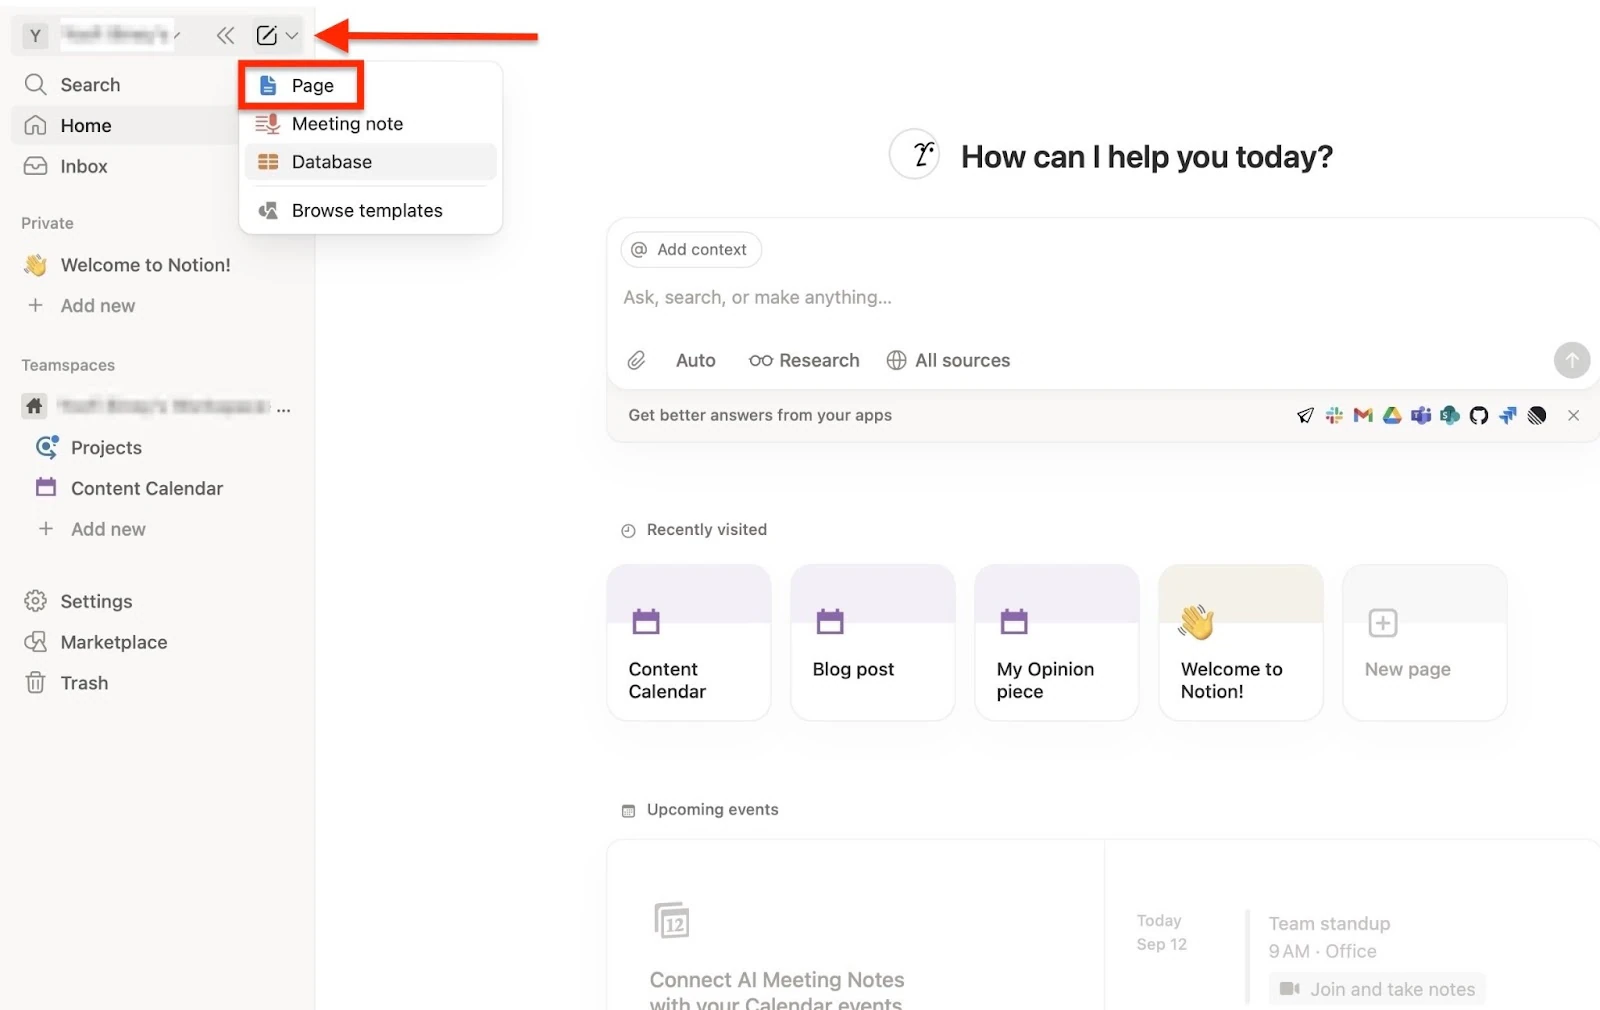Choose Database in the create menu
1600x1010 pixels.
[370, 162]
